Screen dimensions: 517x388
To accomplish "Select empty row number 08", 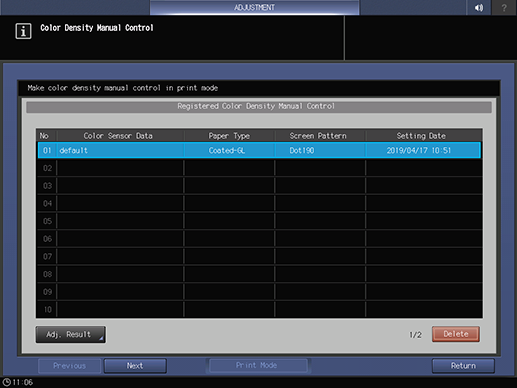I will tap(259, 274).
